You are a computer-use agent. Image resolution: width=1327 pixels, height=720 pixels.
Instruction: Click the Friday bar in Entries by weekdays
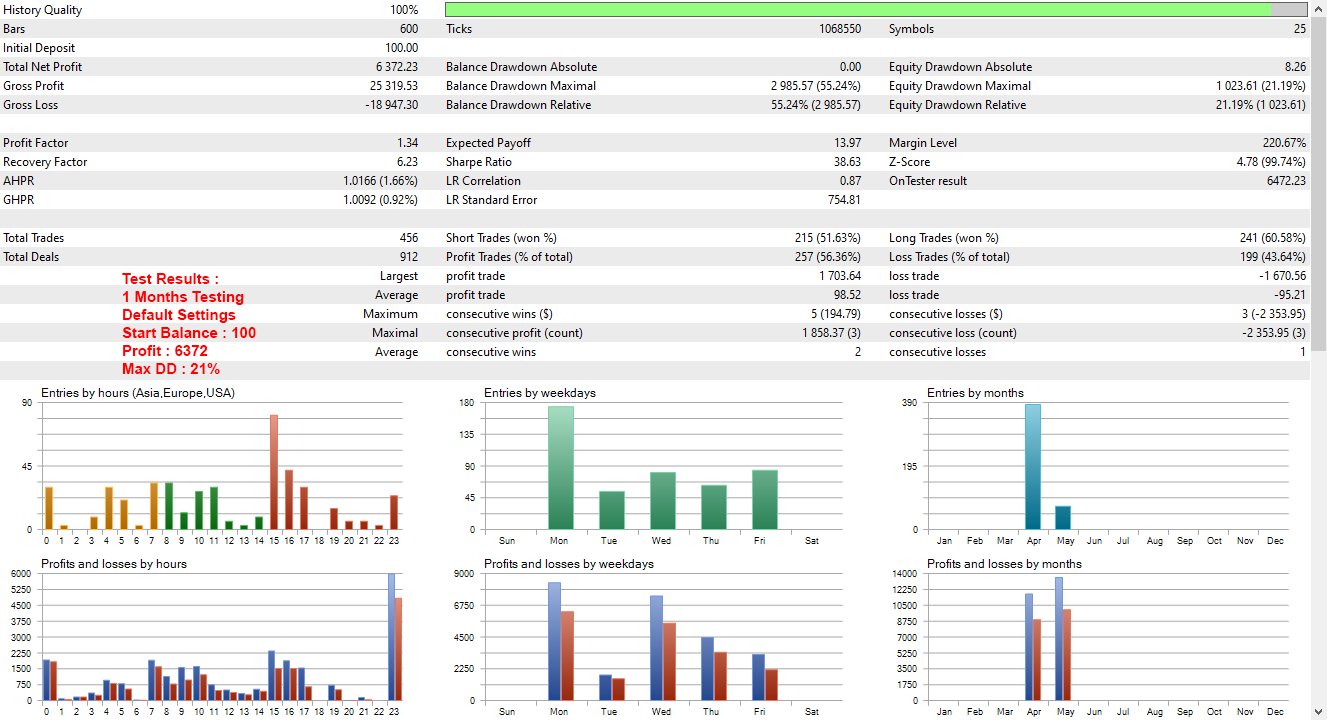coord(765,499)
